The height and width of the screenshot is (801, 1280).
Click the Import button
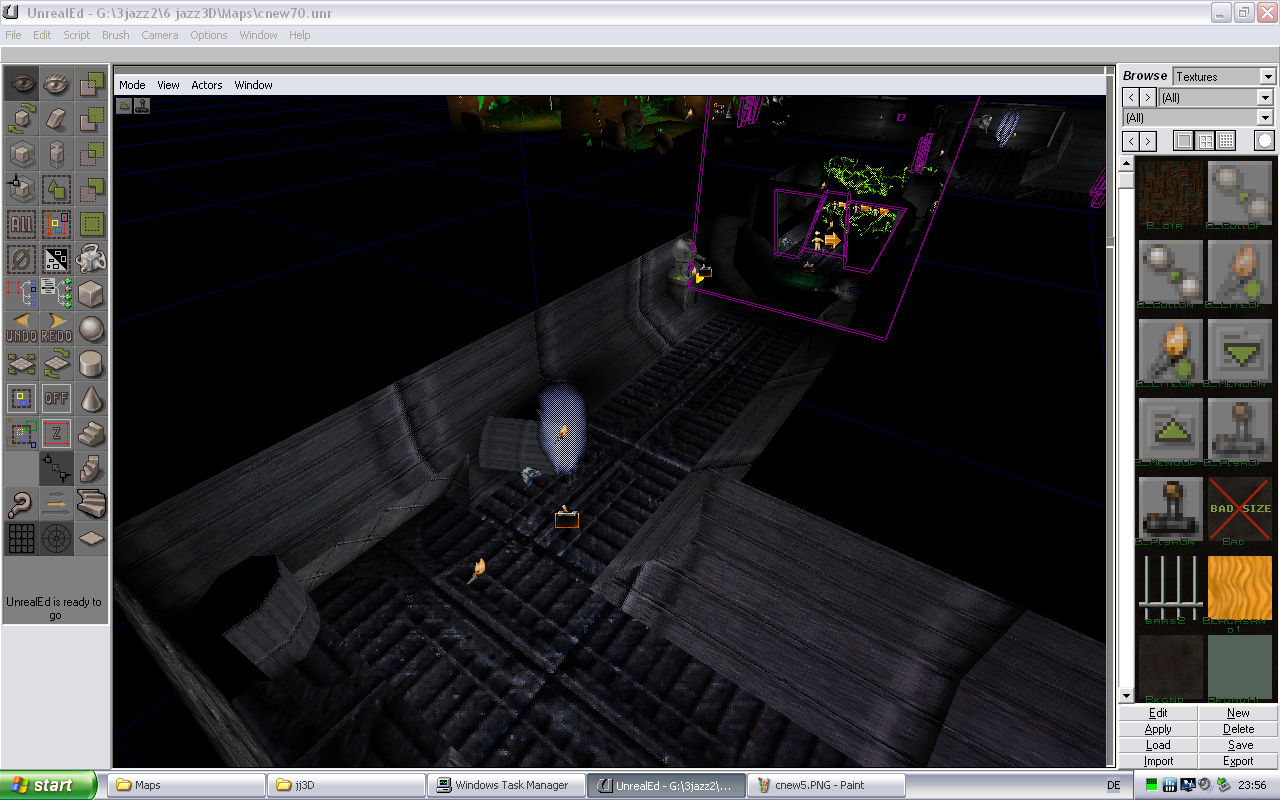point(1158,761)
